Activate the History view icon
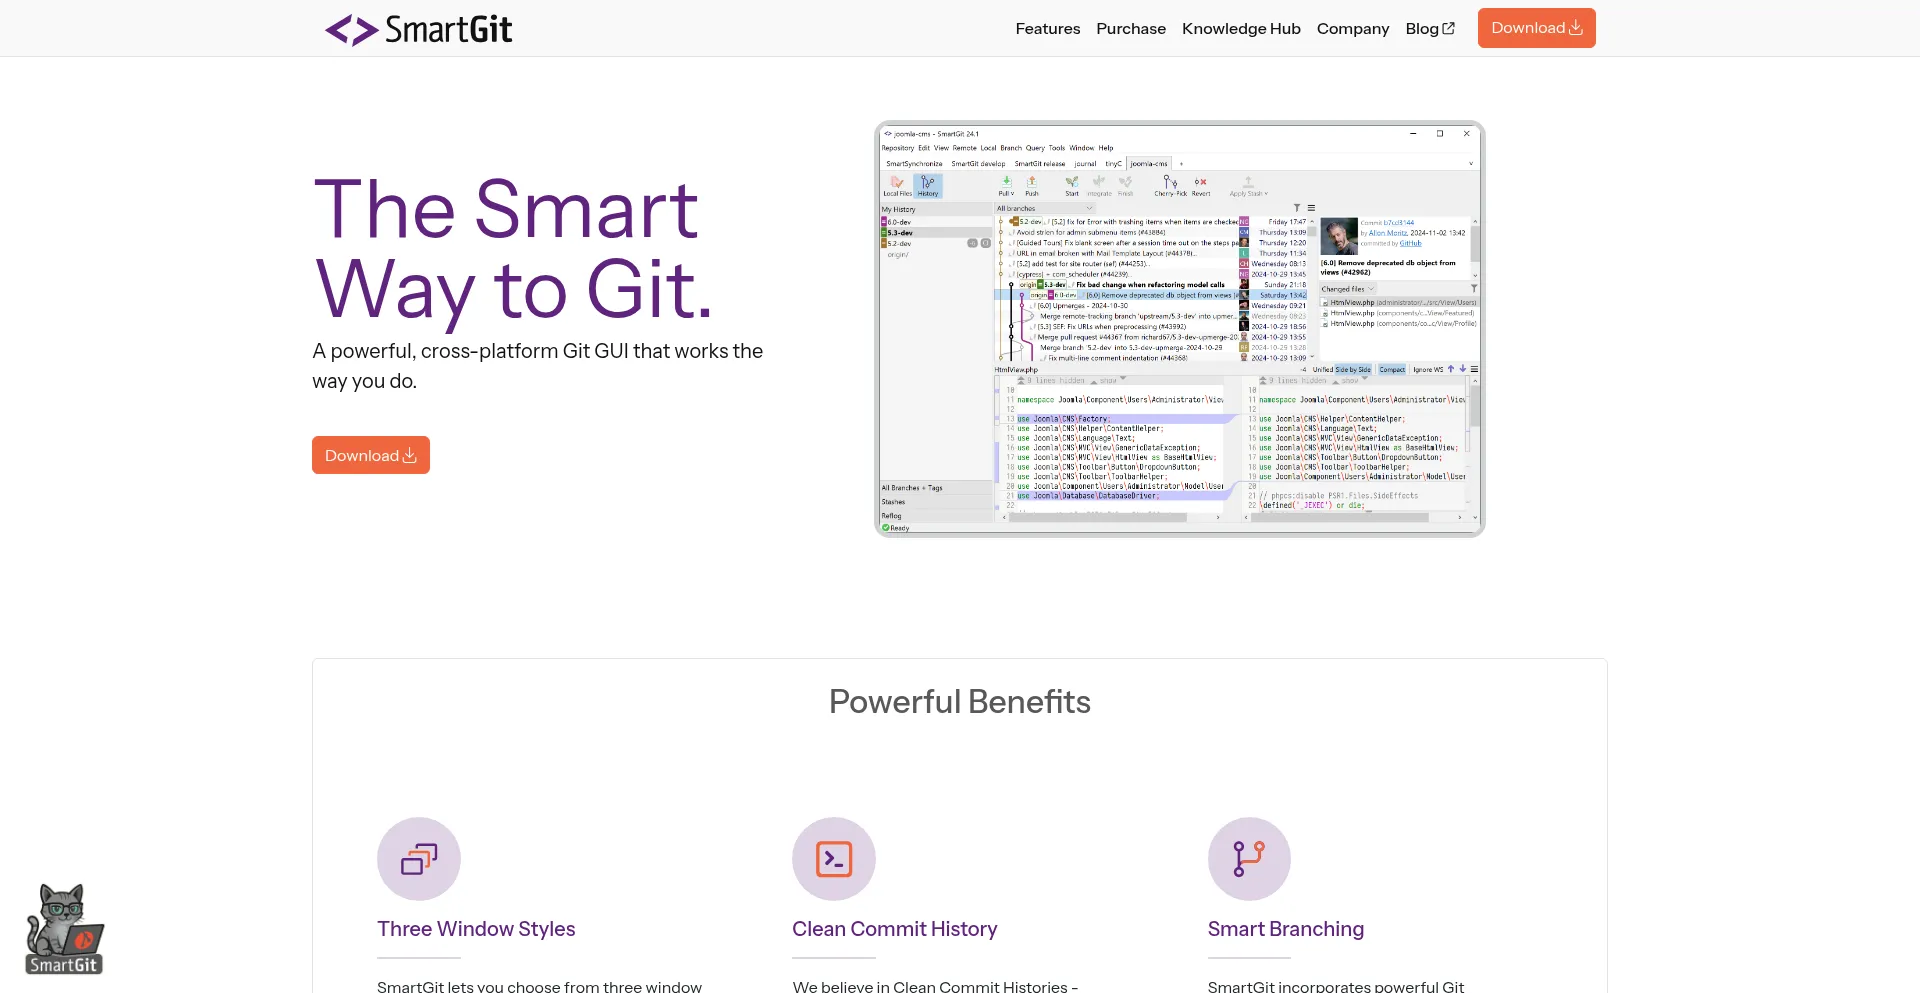Screen dimensions: 1920x993 click(928, 185)
